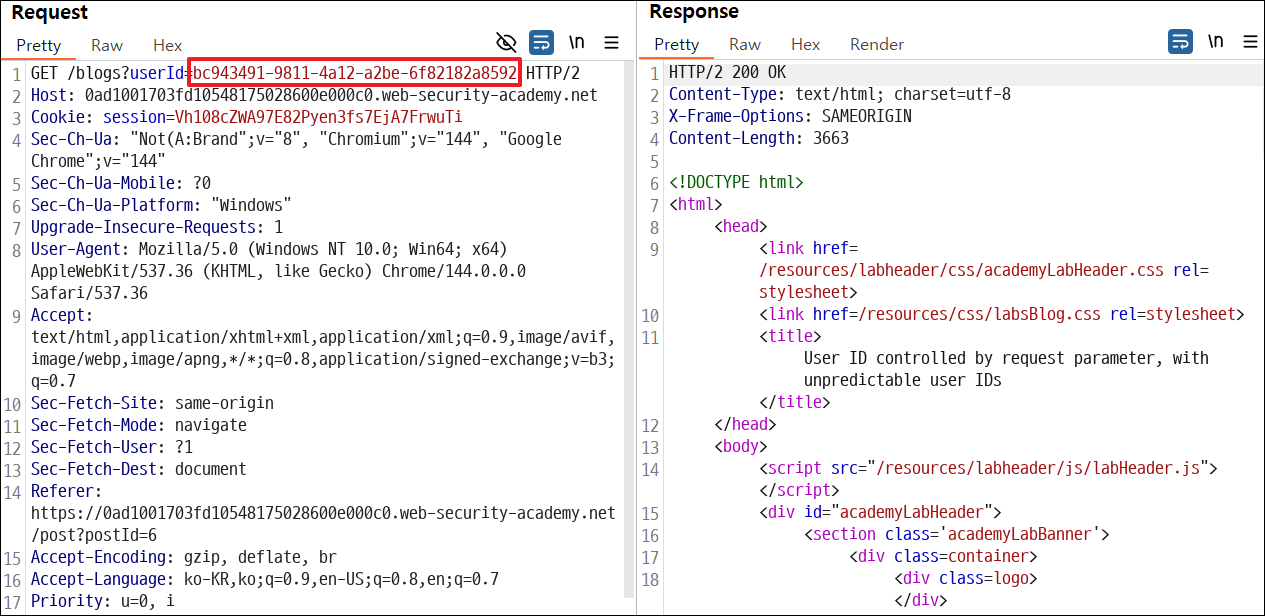Click the highlighted userId GUID value
The height and width of the screenshot is (616, 1265).
[x=355, y=73]
